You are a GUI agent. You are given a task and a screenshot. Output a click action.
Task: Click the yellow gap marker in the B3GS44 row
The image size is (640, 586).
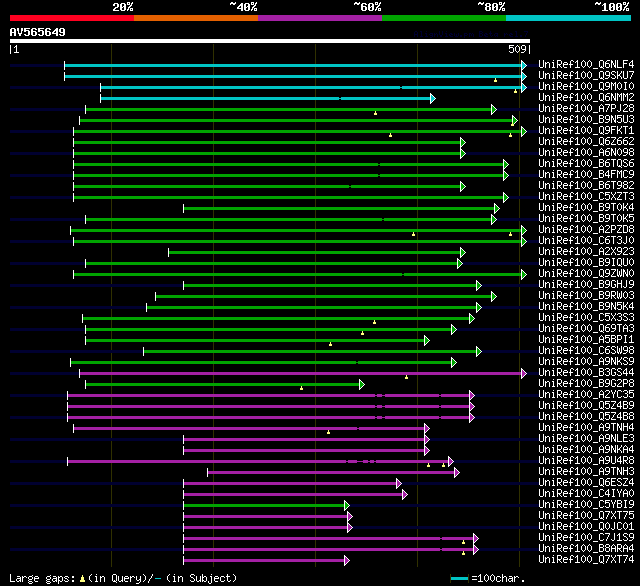click(x=407, y=377)
